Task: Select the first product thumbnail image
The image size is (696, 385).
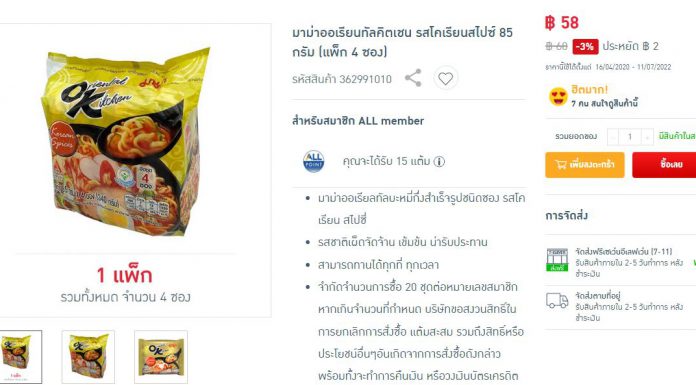Action: (x=20, y=357)
